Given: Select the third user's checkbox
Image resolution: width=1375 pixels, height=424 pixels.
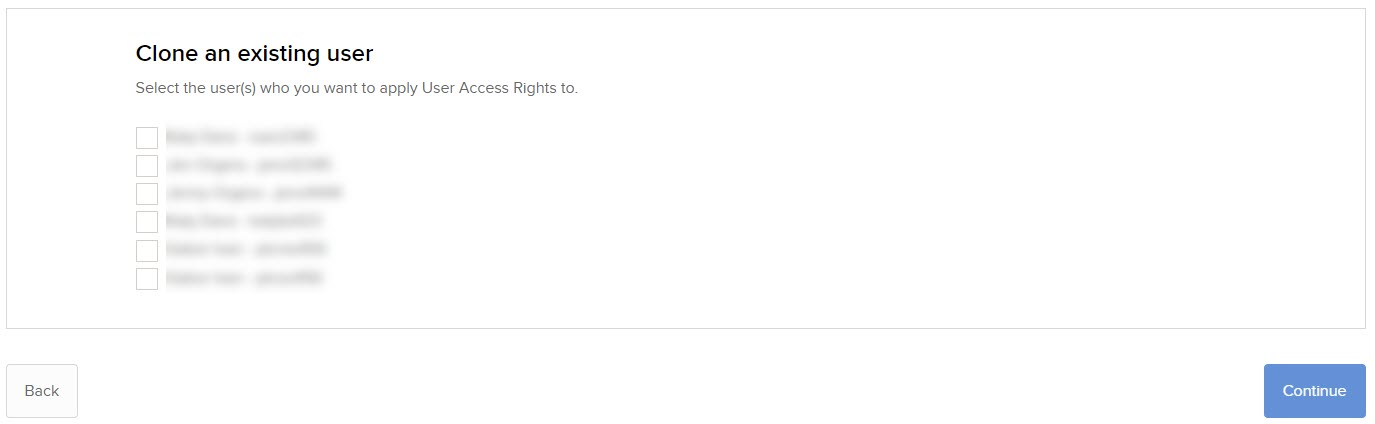Looking at the screenshot, I should tap(147, 194).
